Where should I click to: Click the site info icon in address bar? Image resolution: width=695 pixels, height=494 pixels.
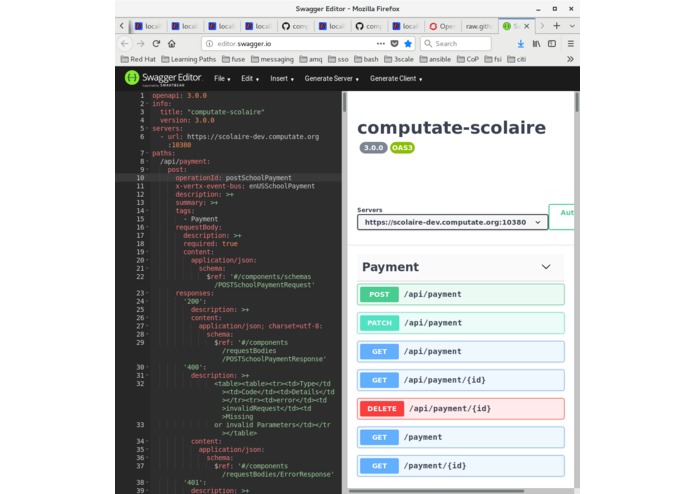(209, 43)
